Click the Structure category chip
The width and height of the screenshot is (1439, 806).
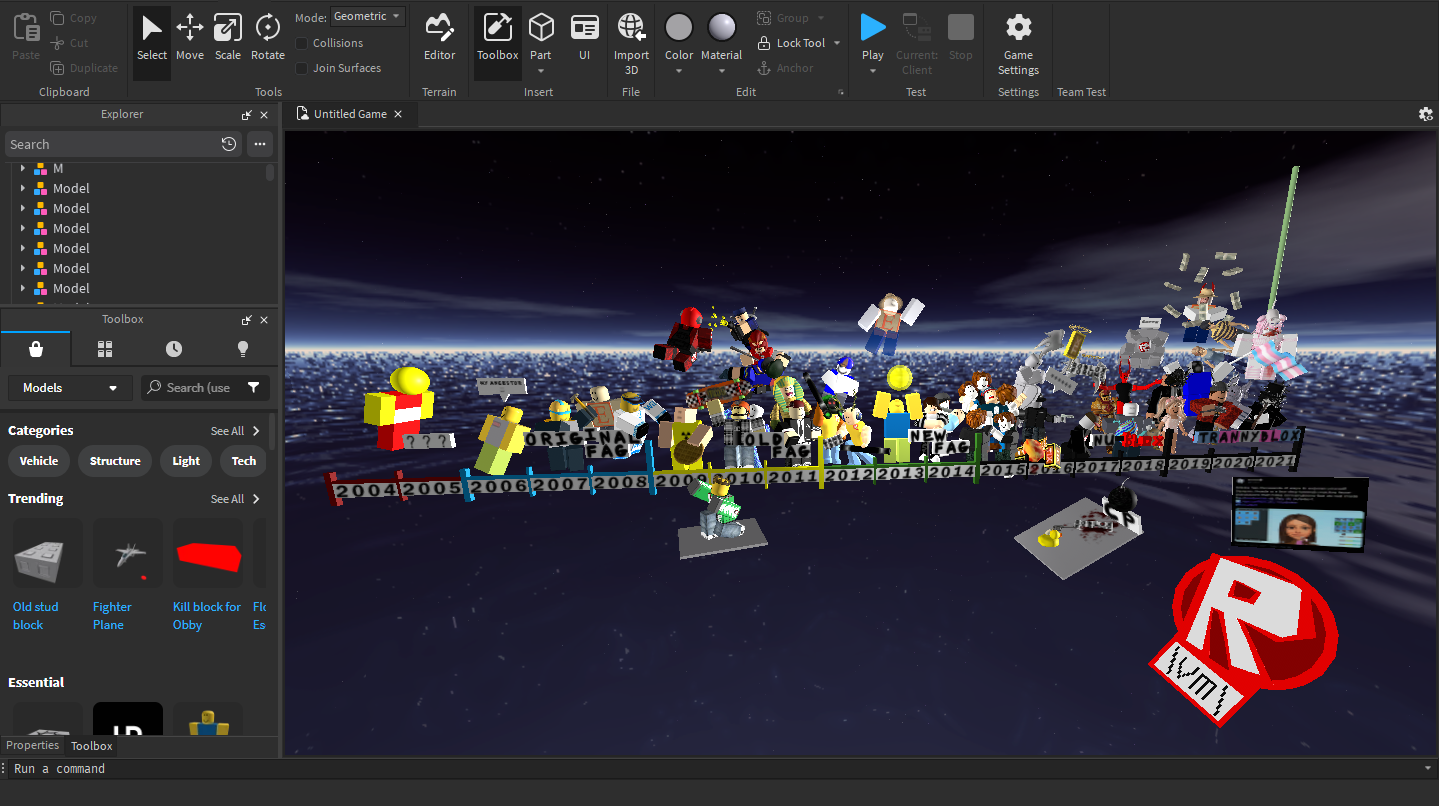click(115, 461)
